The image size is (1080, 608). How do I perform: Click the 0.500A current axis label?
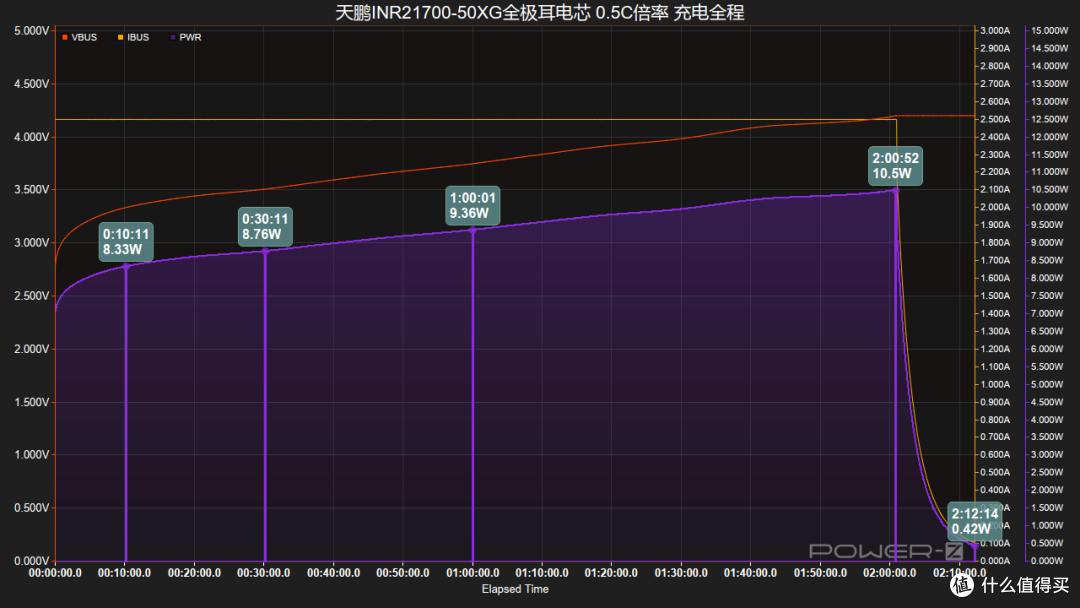point(995,472)
